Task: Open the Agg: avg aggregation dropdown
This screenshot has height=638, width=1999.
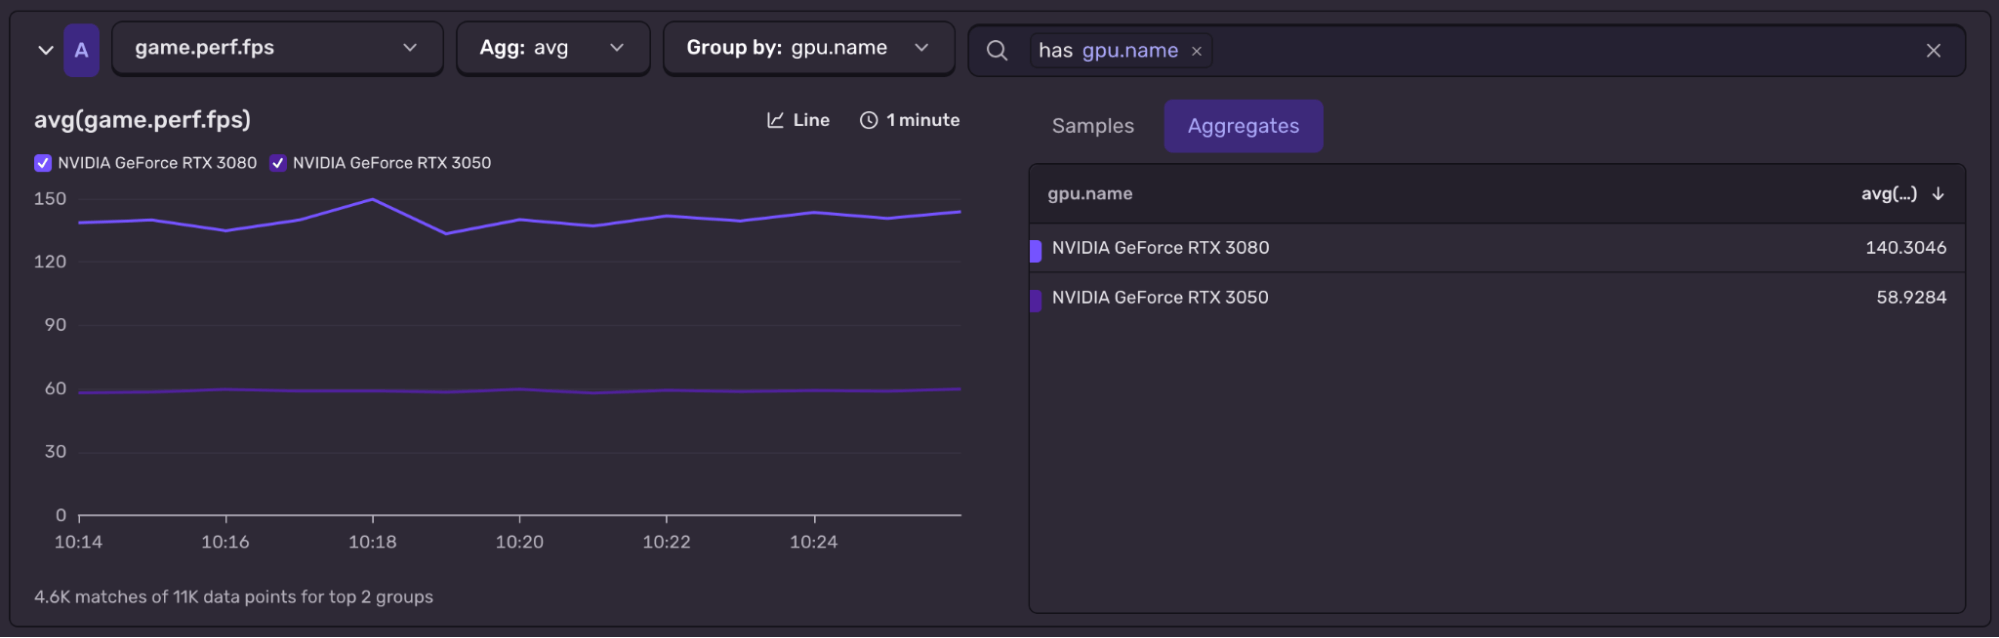Action: point(553,48)
